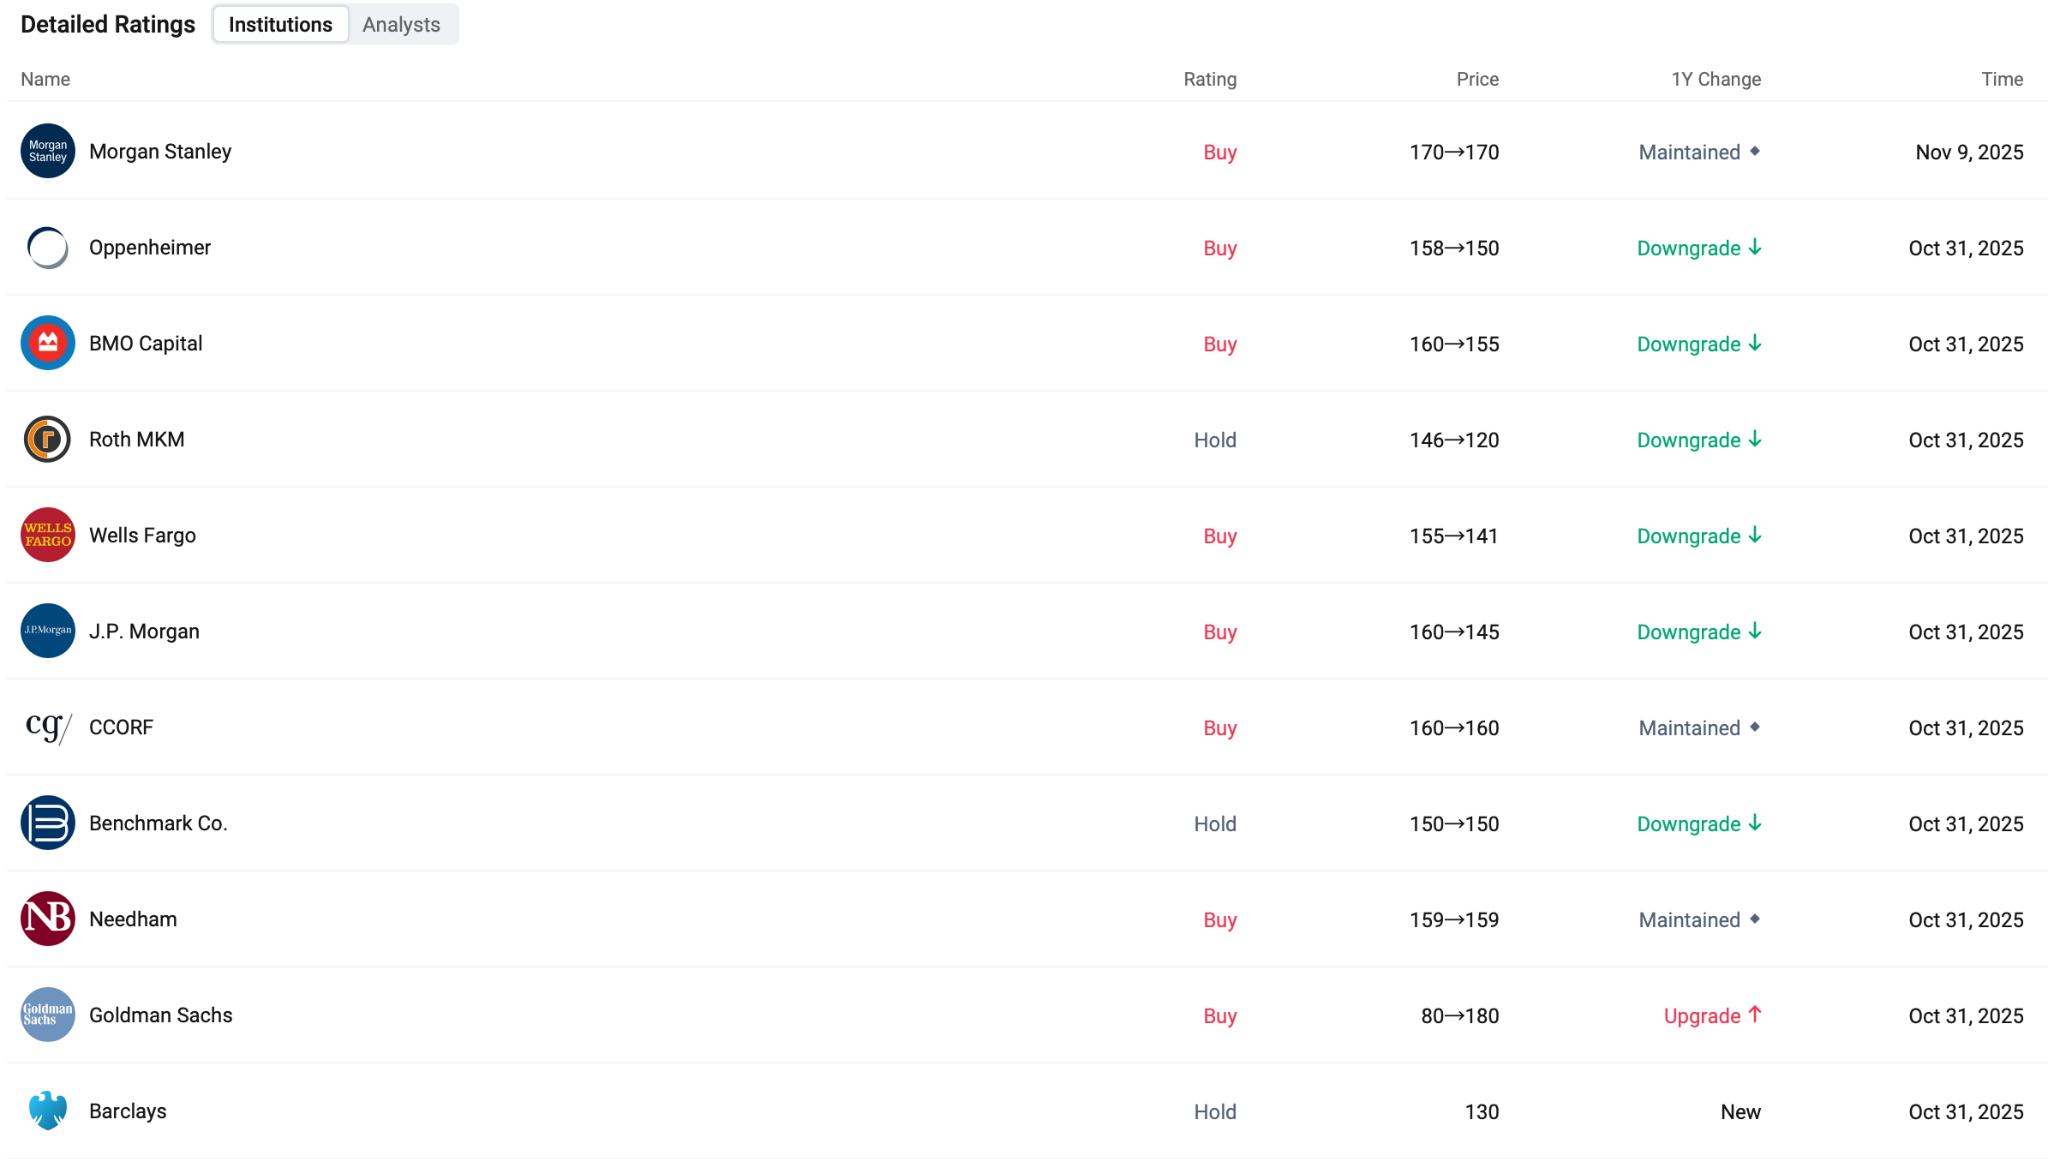The image size is (2048, 1159).
Task: Click the Buy rating for Morgan Stanley
Action: tap(1220, 152)
